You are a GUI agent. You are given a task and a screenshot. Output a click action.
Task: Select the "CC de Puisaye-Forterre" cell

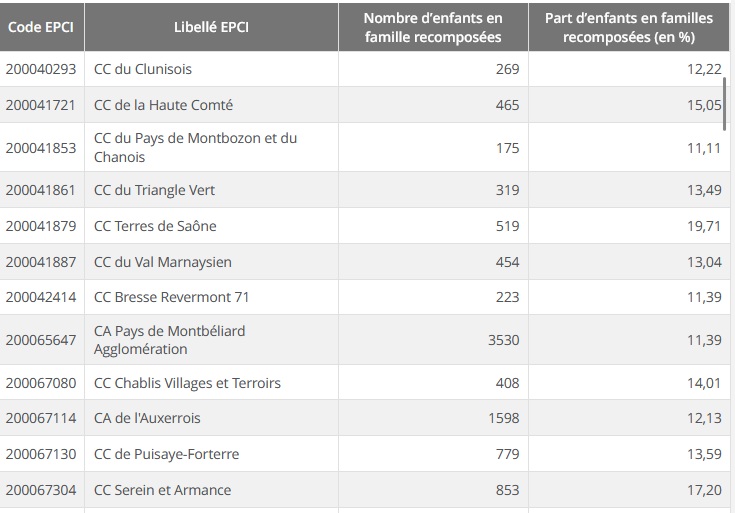[166, 454]
